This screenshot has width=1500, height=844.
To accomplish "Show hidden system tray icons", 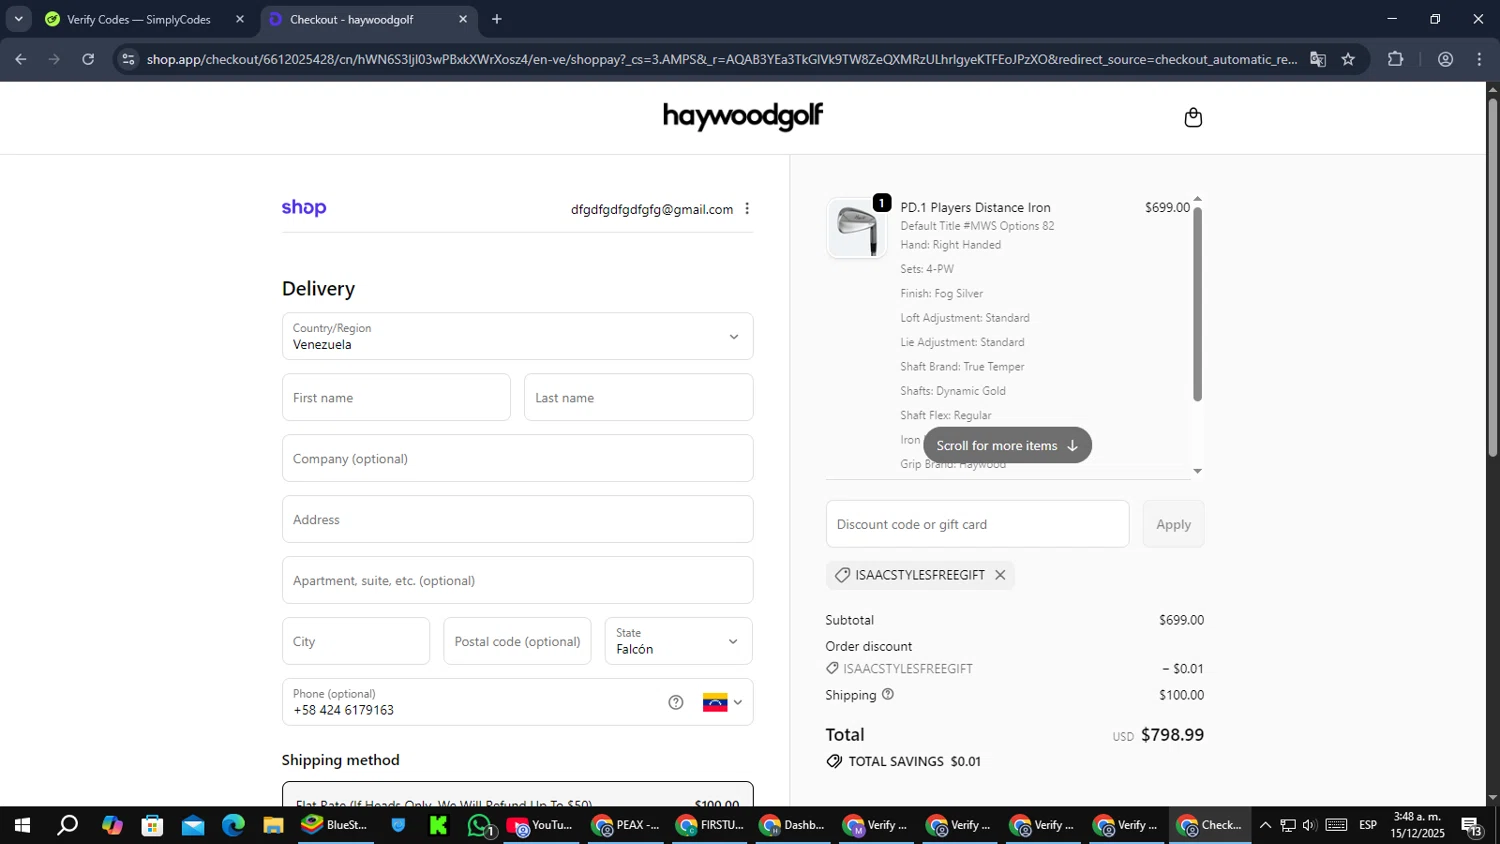I will pyautogui.click(x=1265, y=825).
